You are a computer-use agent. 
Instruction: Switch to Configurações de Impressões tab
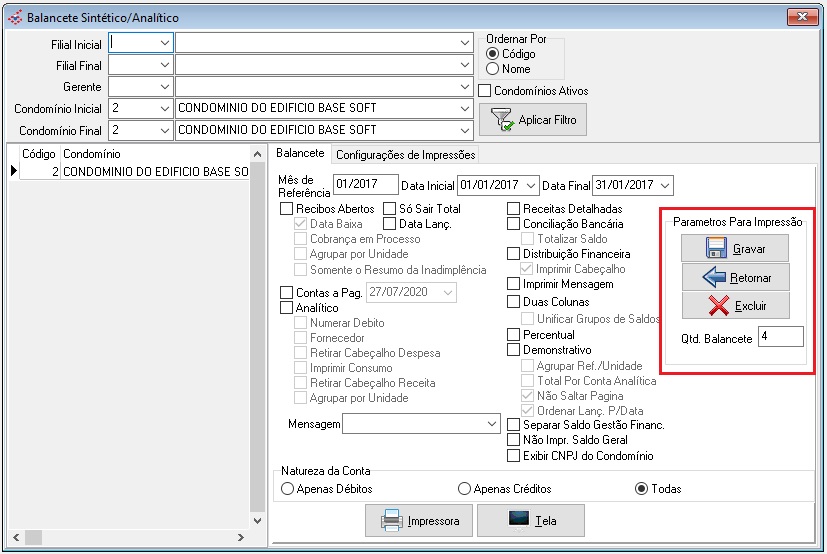tap(405, 155)
